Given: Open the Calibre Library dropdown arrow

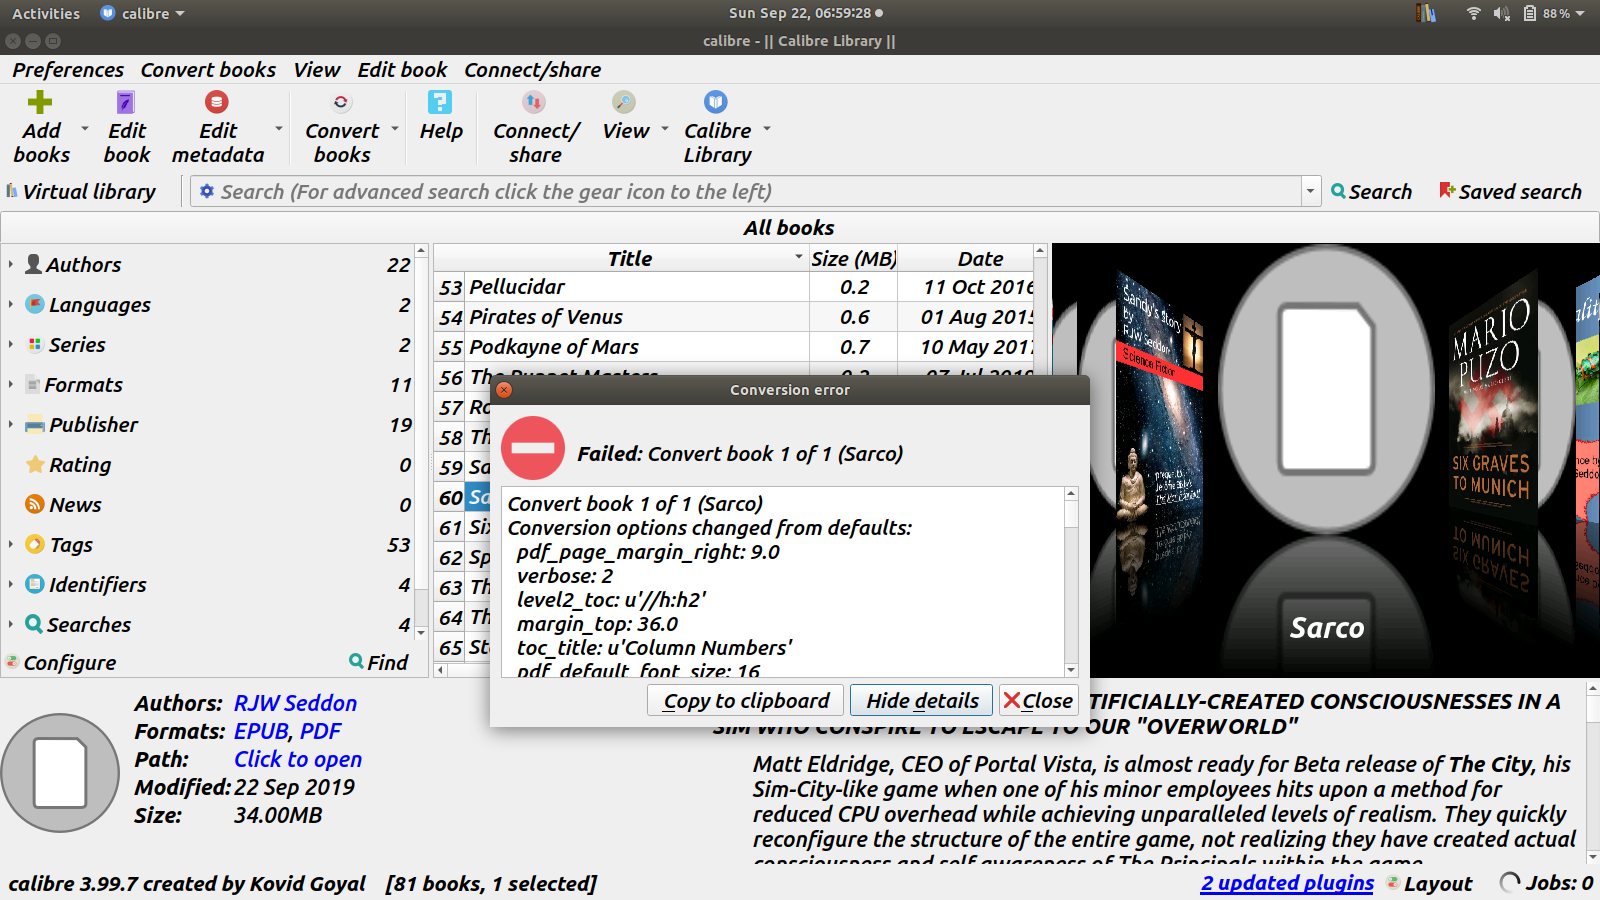Looking at the screenshot, I should (x=767, y=129).
